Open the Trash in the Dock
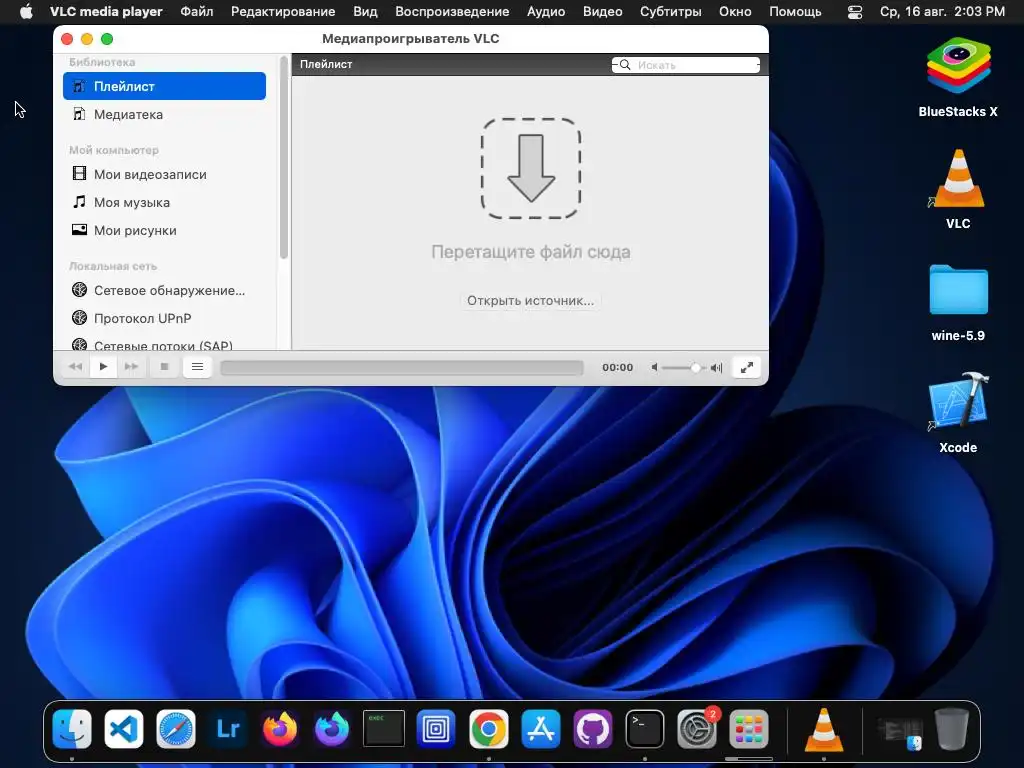The image size is (1024, 768). click(952, 729)
